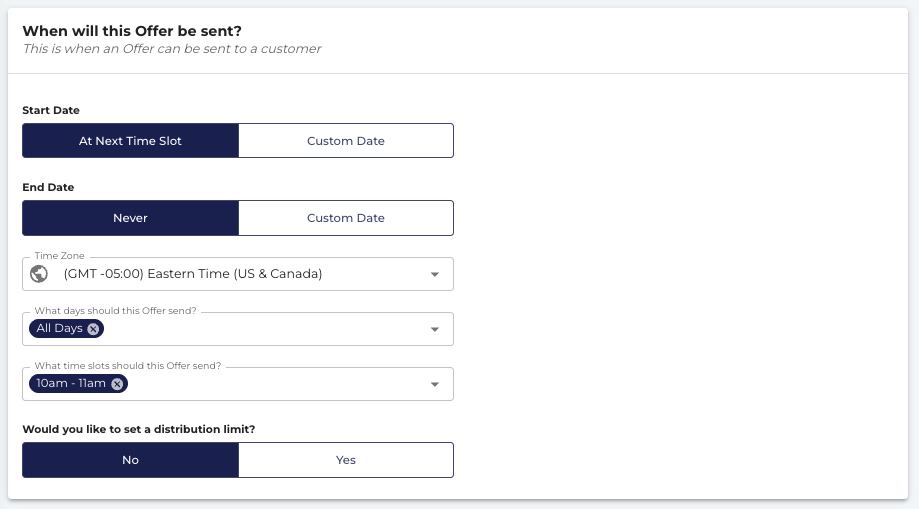Click the All Days chip label
Screen dimensions: 919x509
[59, 328]
